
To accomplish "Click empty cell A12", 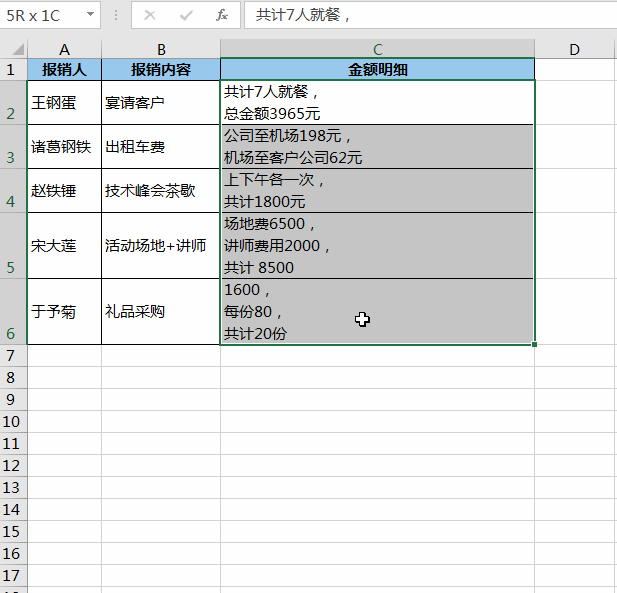I will tap(64, 466).
